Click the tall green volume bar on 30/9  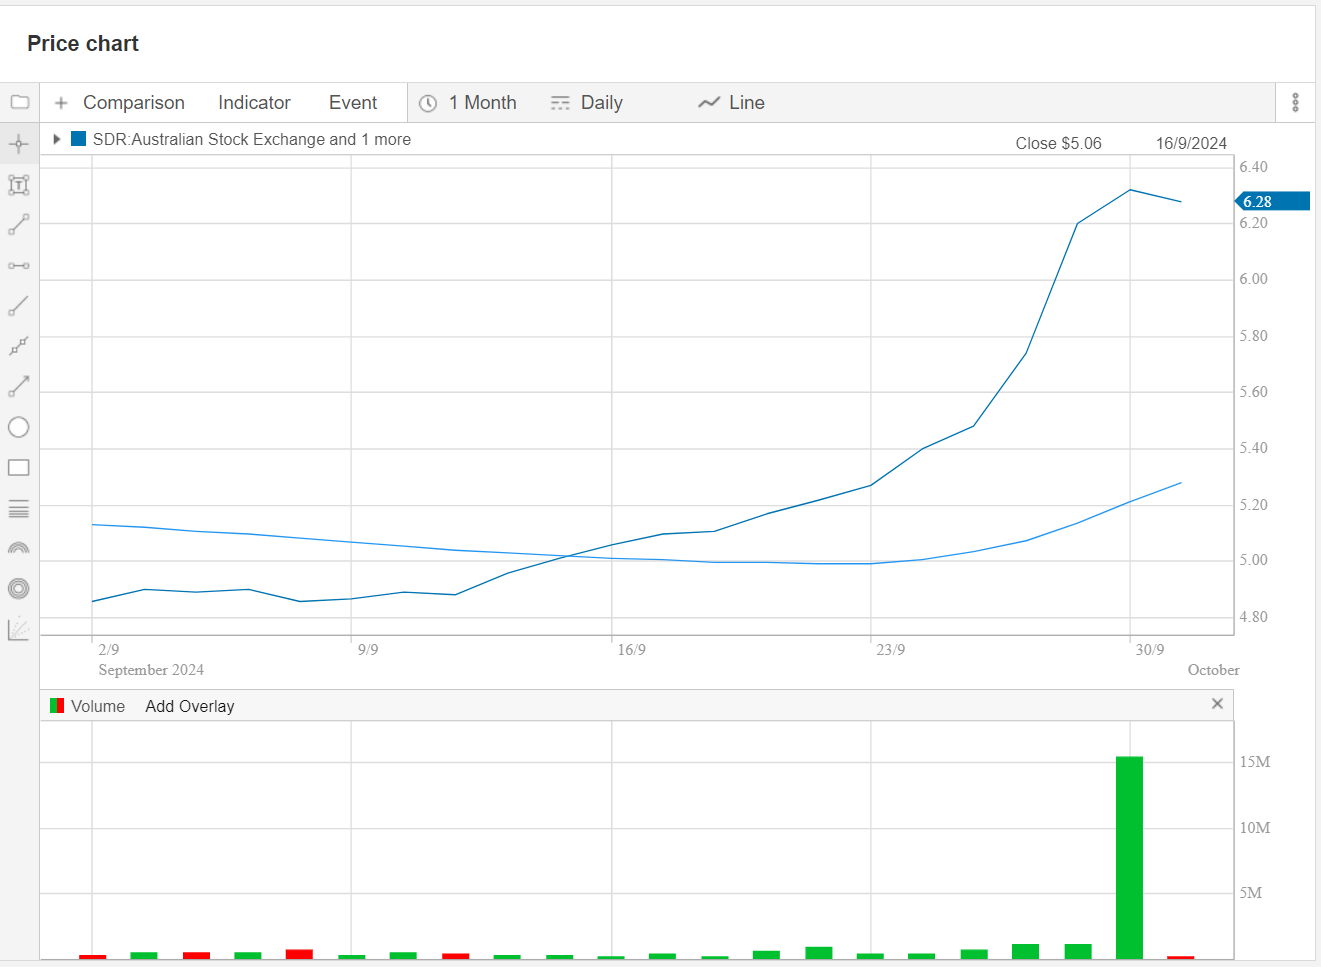point(1129,858)
